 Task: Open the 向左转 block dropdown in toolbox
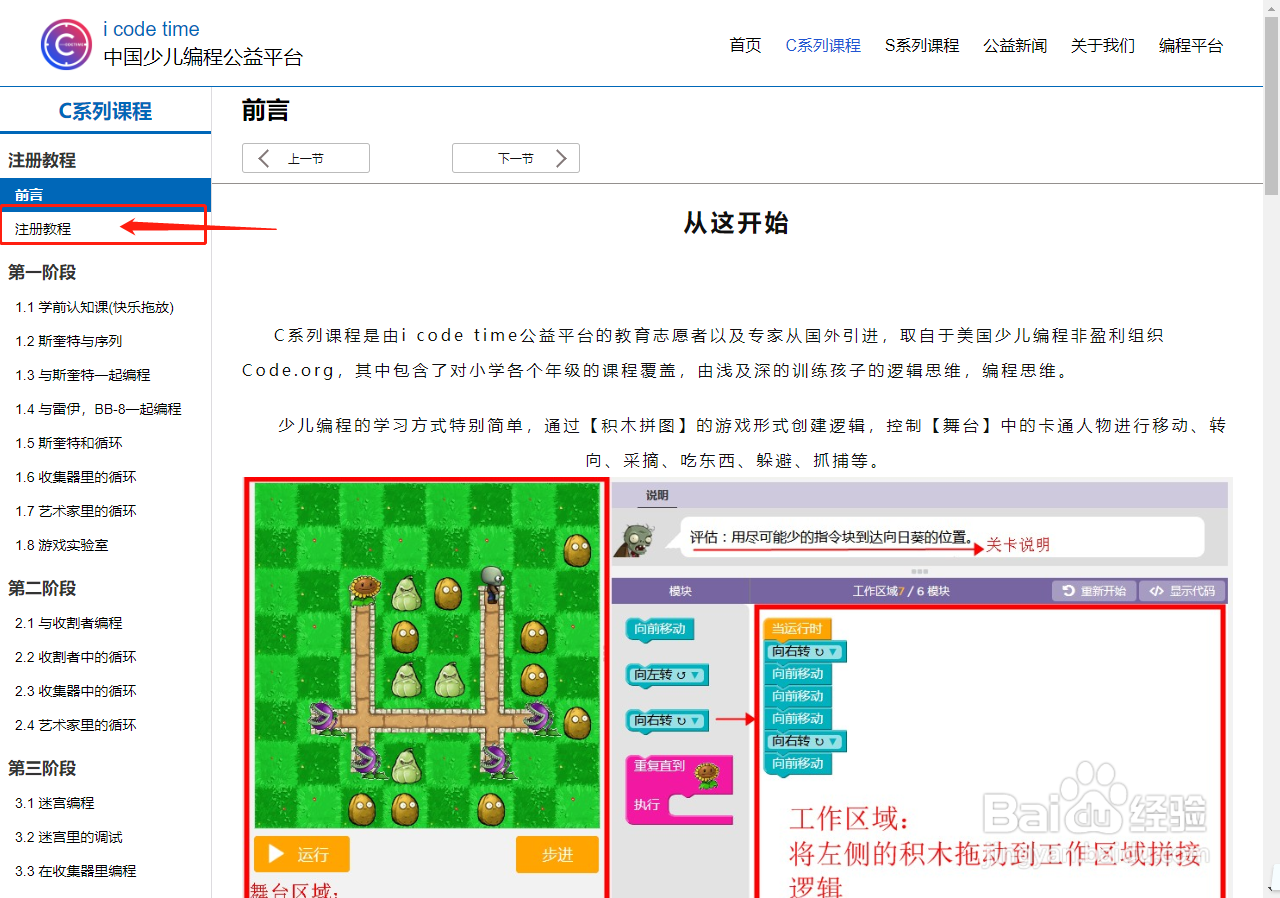tap(694, 676)
